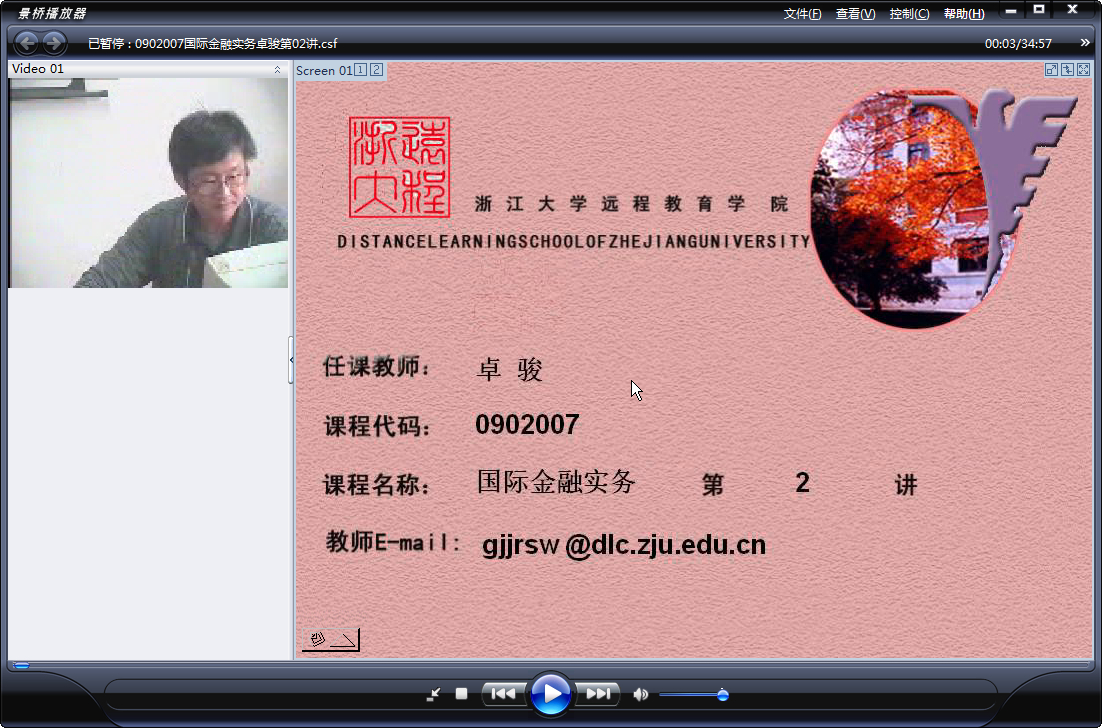Pop out the Screen 01 panel
This screenshot has width=1102, height=728.
coord(1051,70)
